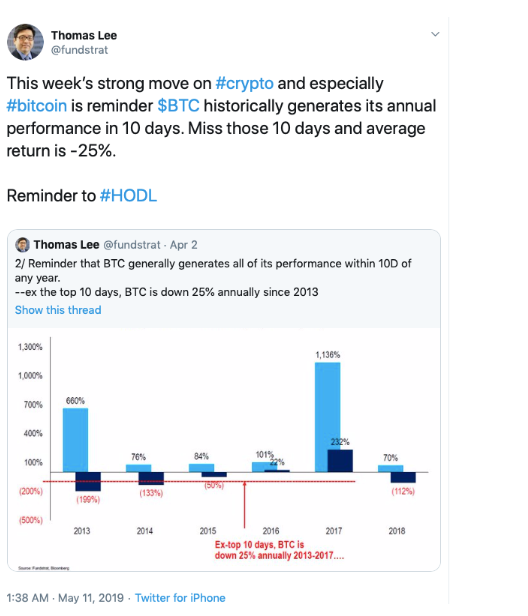Open the BTC performance chart image
The image size is (528, 616).
(x=224, y=449)
